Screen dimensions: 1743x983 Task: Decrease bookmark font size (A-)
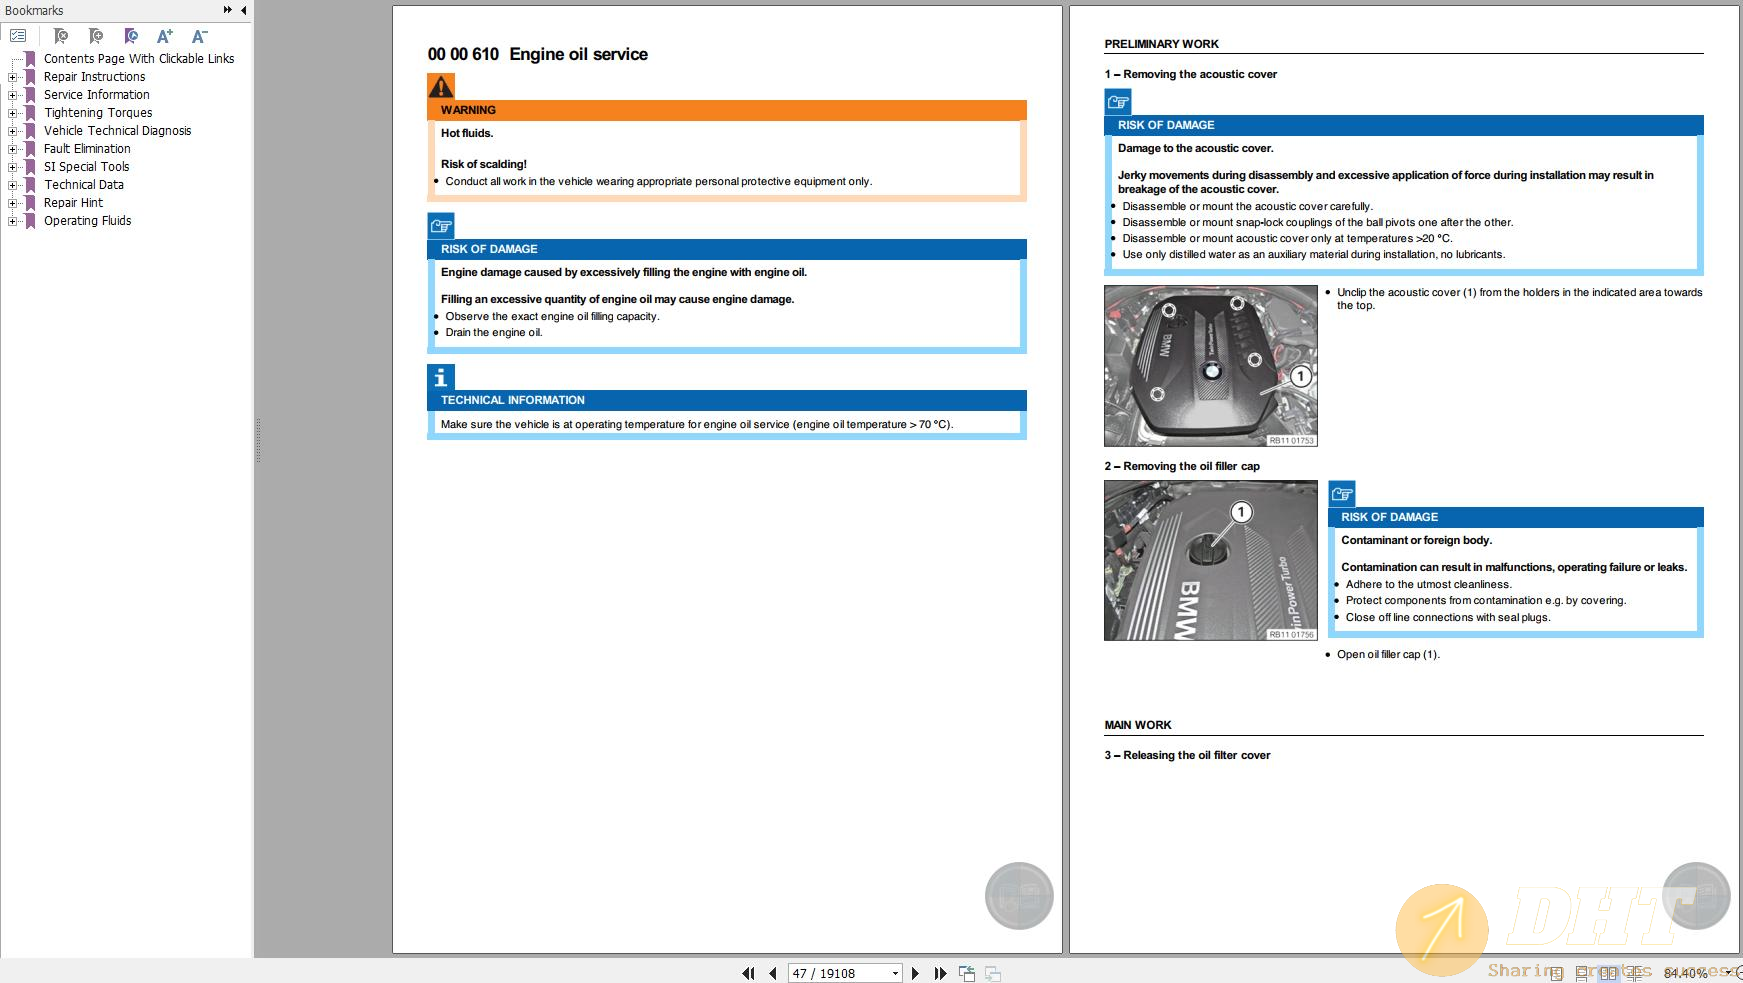(x=200, y=36)
